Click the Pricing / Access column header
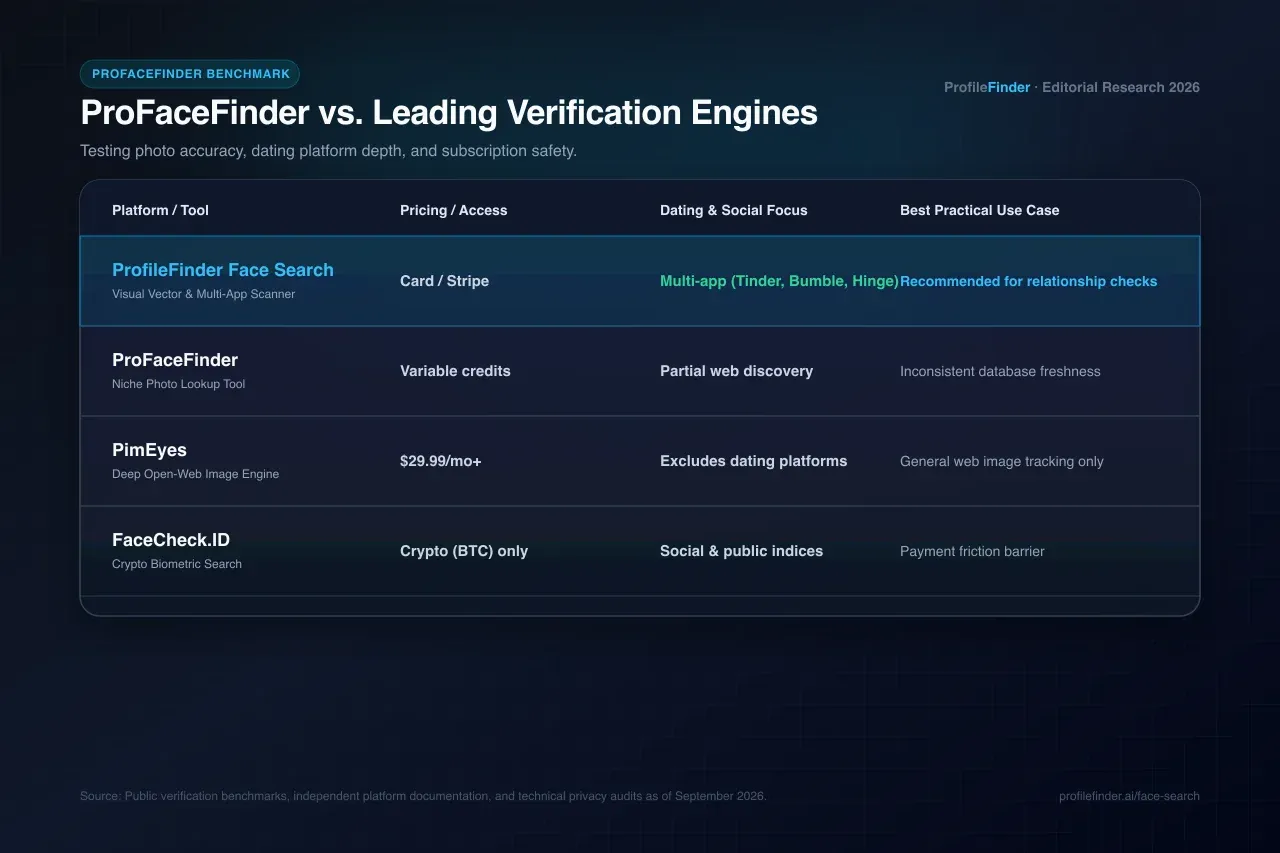 453,210
